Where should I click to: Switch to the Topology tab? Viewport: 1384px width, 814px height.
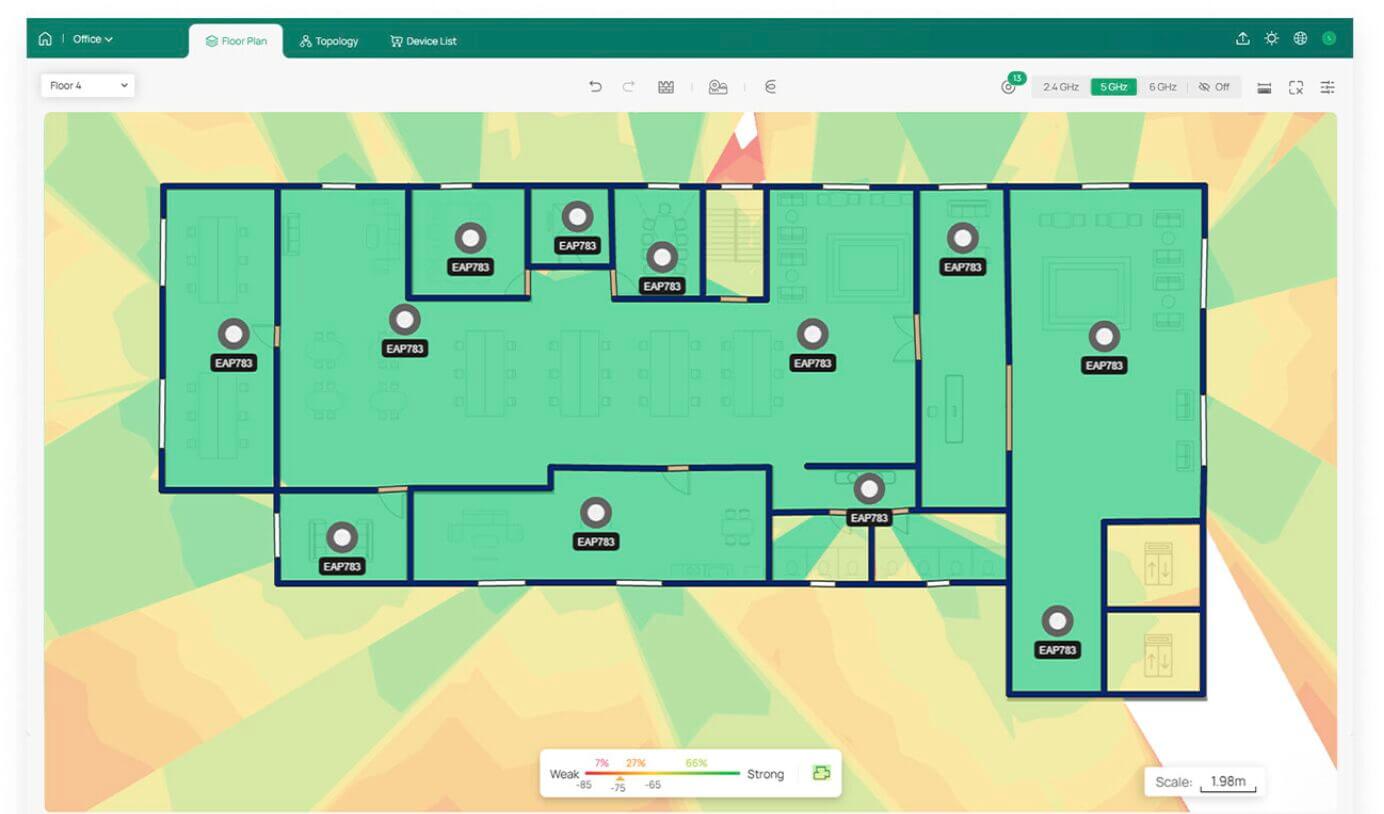(328, 41)
